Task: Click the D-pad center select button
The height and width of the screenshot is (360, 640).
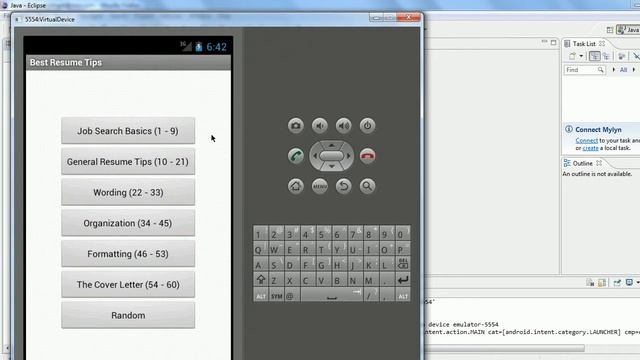Action: click(331, 156)
